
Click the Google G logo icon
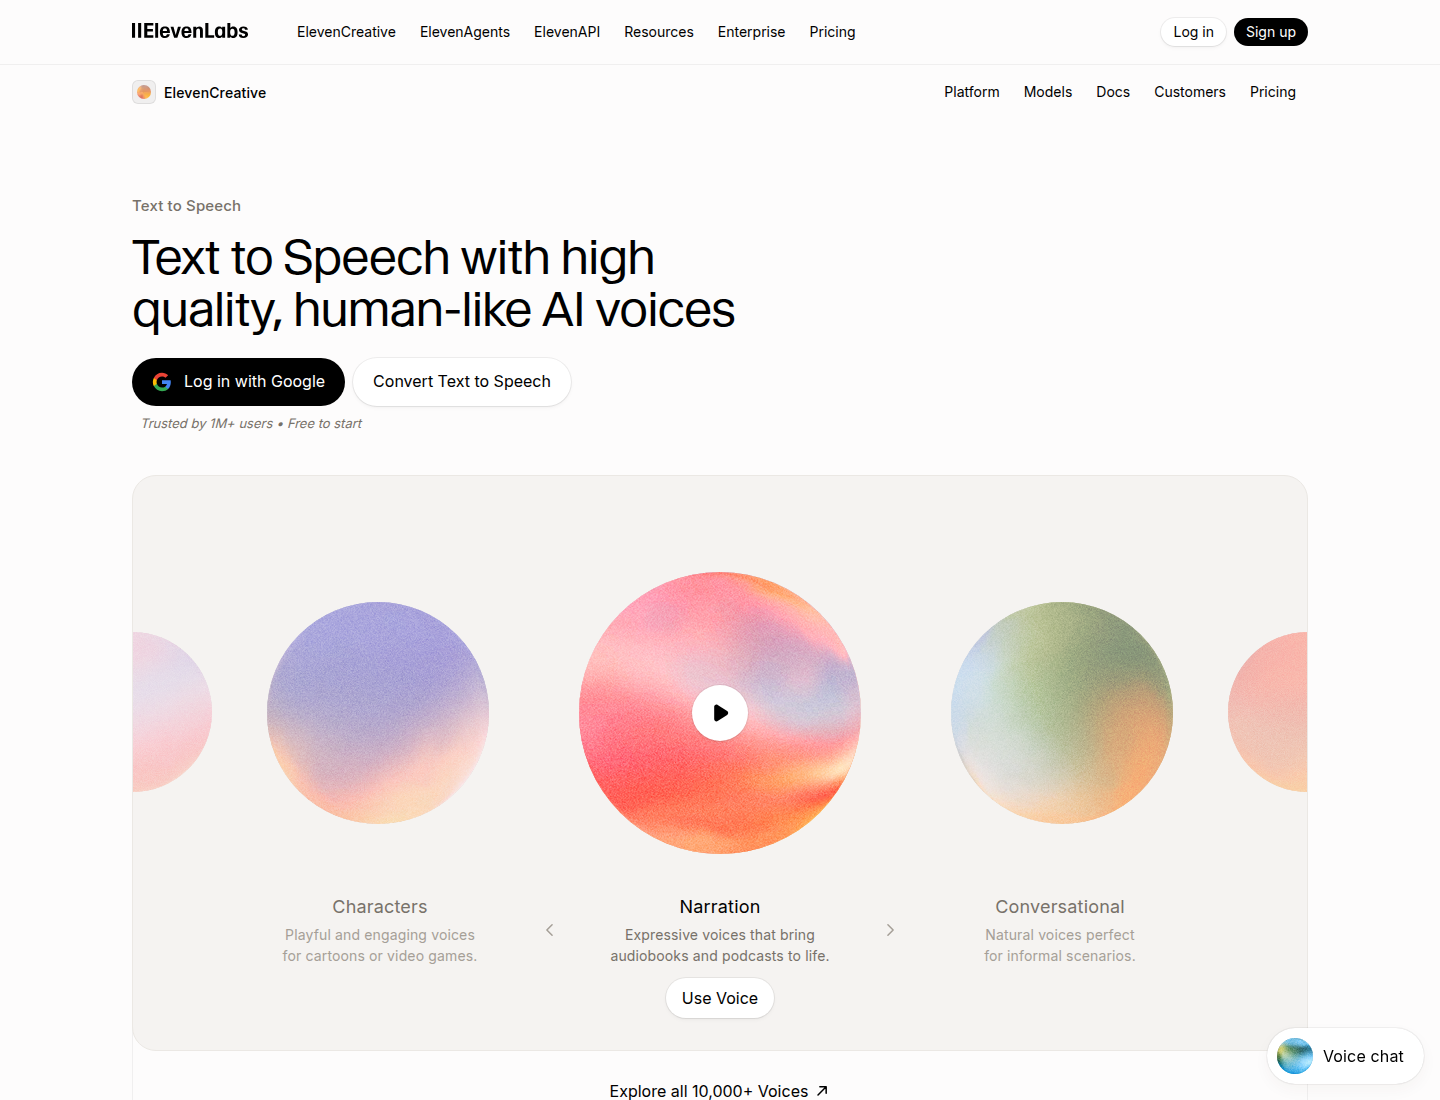162,382
